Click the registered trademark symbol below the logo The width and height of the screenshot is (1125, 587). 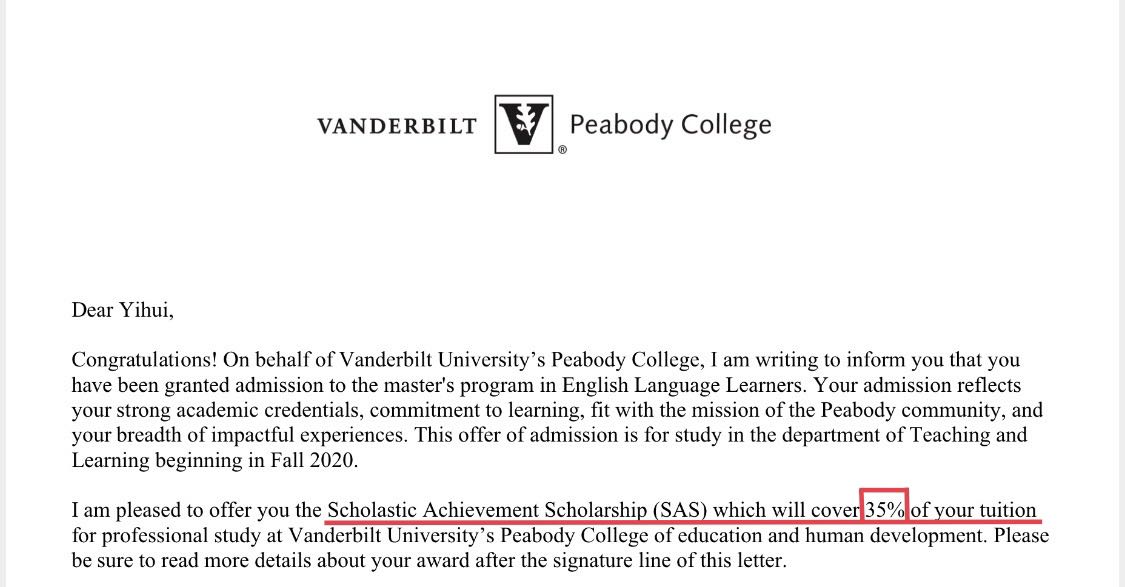click(x=562, y=149)
